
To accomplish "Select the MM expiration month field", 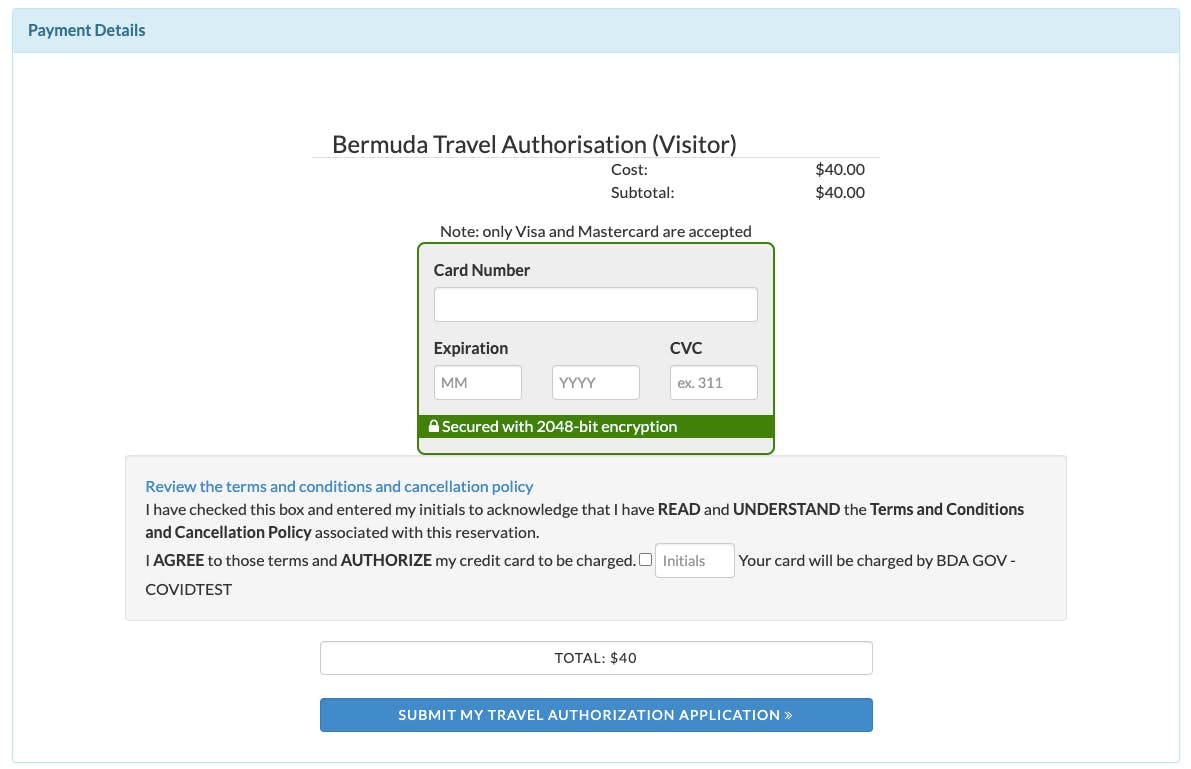I will click(477, 382).
